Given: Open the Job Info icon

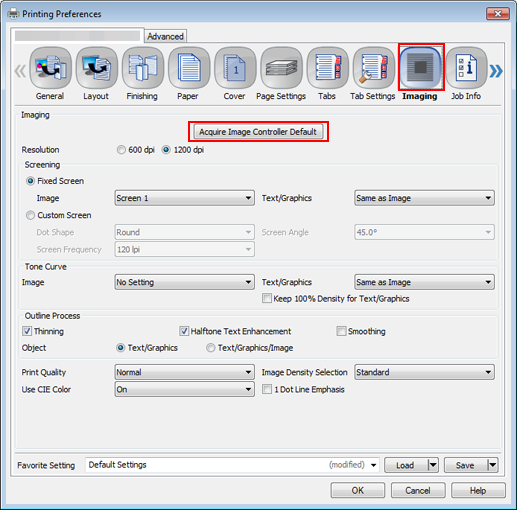Looking at the screenshot, I should point(466,68).
